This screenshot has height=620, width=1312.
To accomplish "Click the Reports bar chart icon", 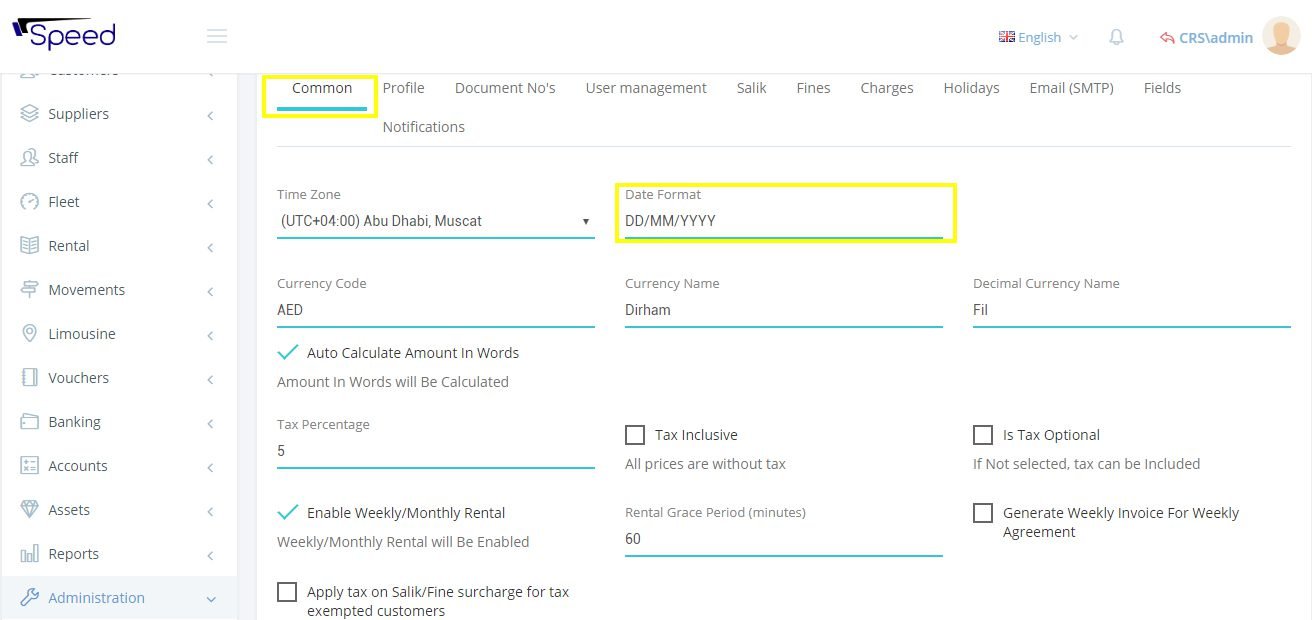I will pos(30,554).
